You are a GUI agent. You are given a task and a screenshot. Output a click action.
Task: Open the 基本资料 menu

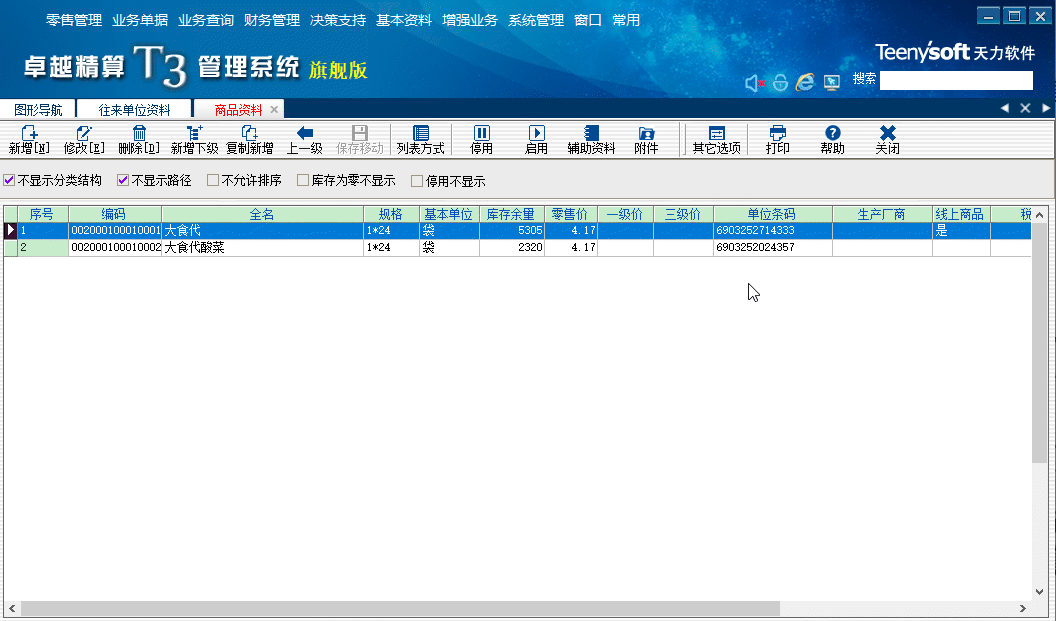(403, 18)
